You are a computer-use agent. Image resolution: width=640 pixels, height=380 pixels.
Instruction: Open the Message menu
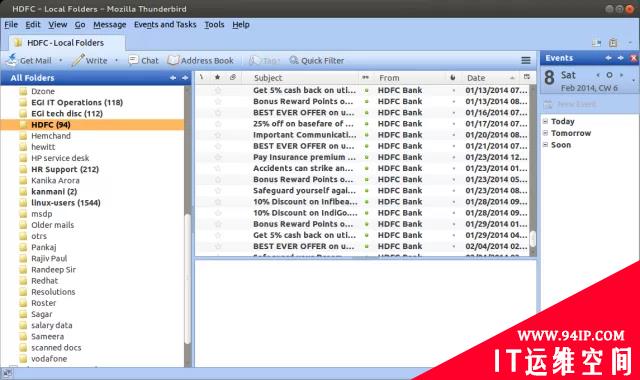coord(109,24)
